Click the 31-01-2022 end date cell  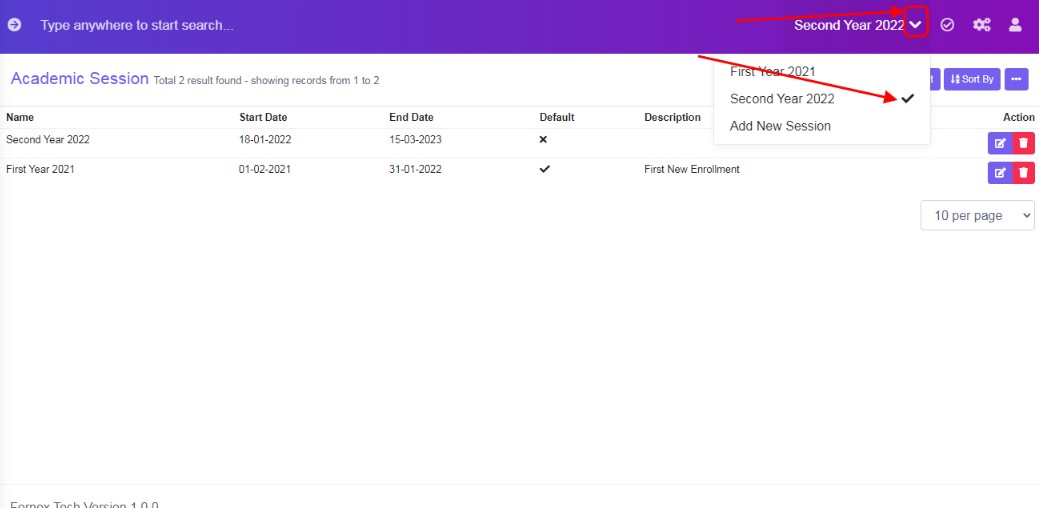pyautogui.click(x=415, y=169)
